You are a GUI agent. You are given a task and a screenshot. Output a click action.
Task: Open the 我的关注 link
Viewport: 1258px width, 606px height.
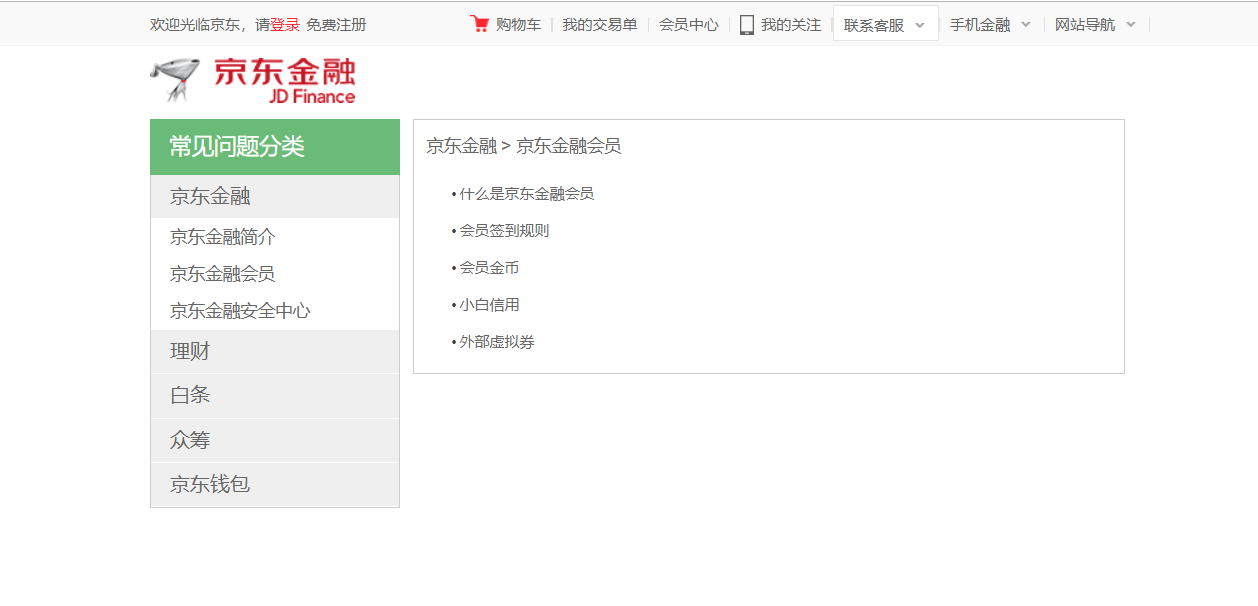(791, 25)
